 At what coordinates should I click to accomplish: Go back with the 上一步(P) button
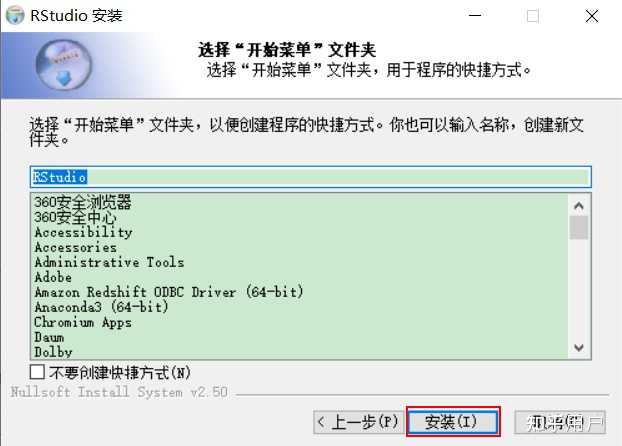point(359,422)
